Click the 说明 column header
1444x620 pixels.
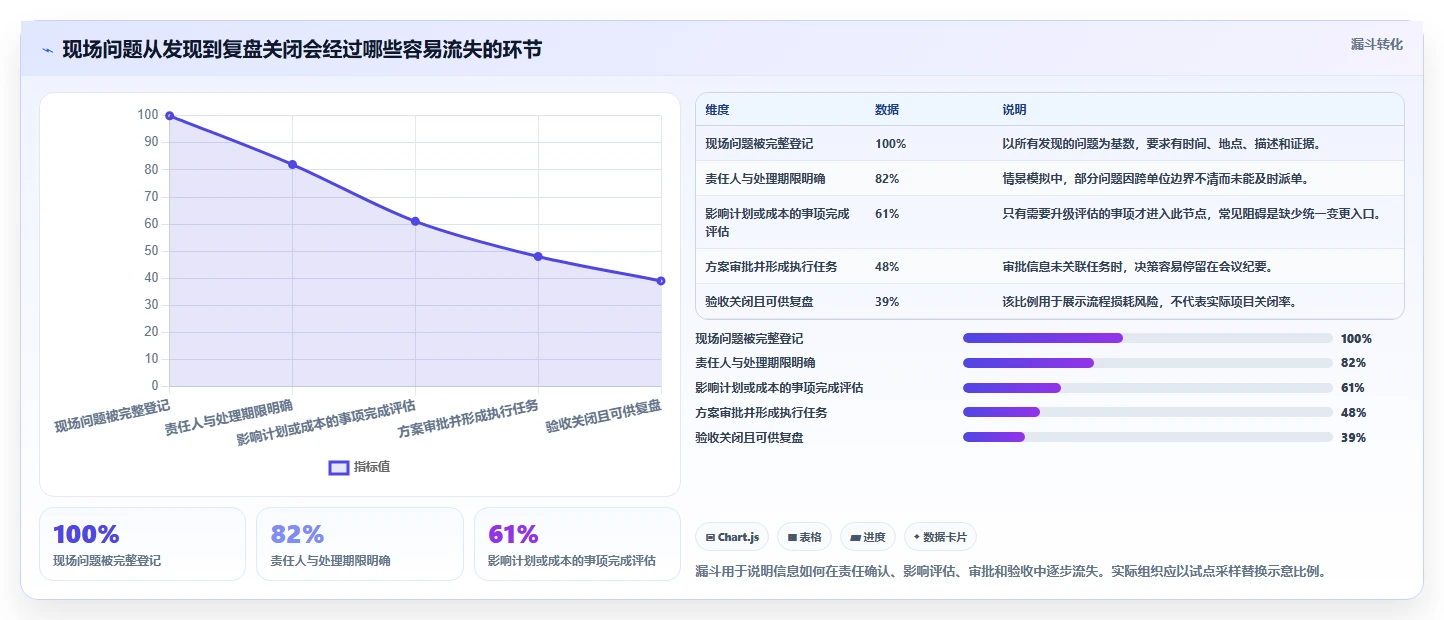(1014, 110)
